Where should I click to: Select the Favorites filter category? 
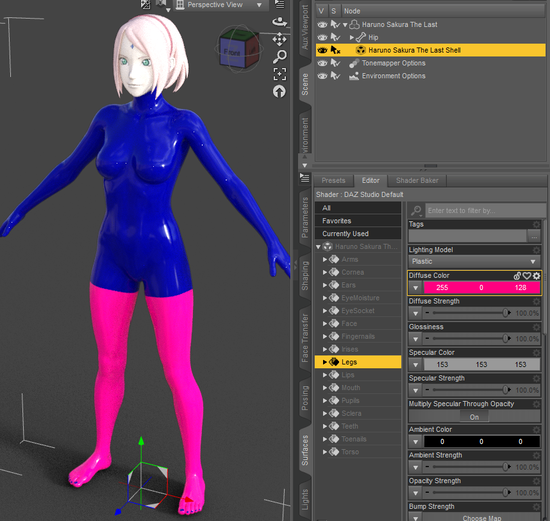(358, 221)
